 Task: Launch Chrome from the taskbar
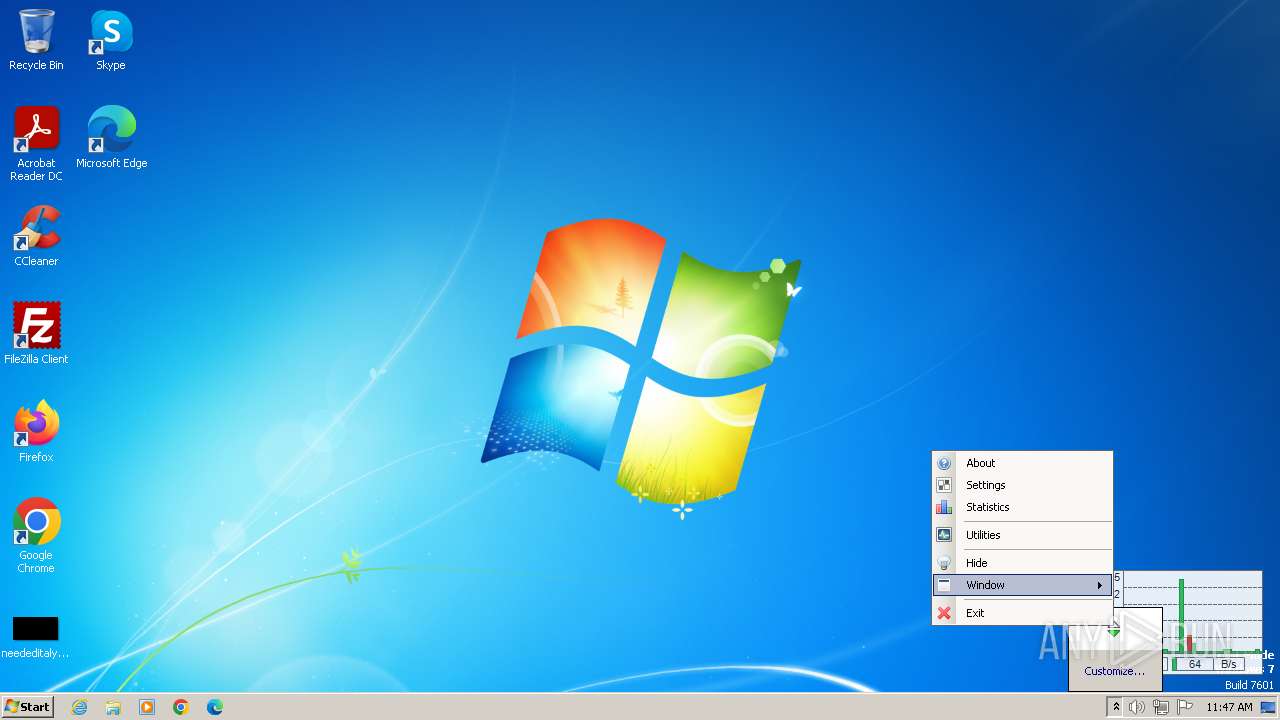181,707
